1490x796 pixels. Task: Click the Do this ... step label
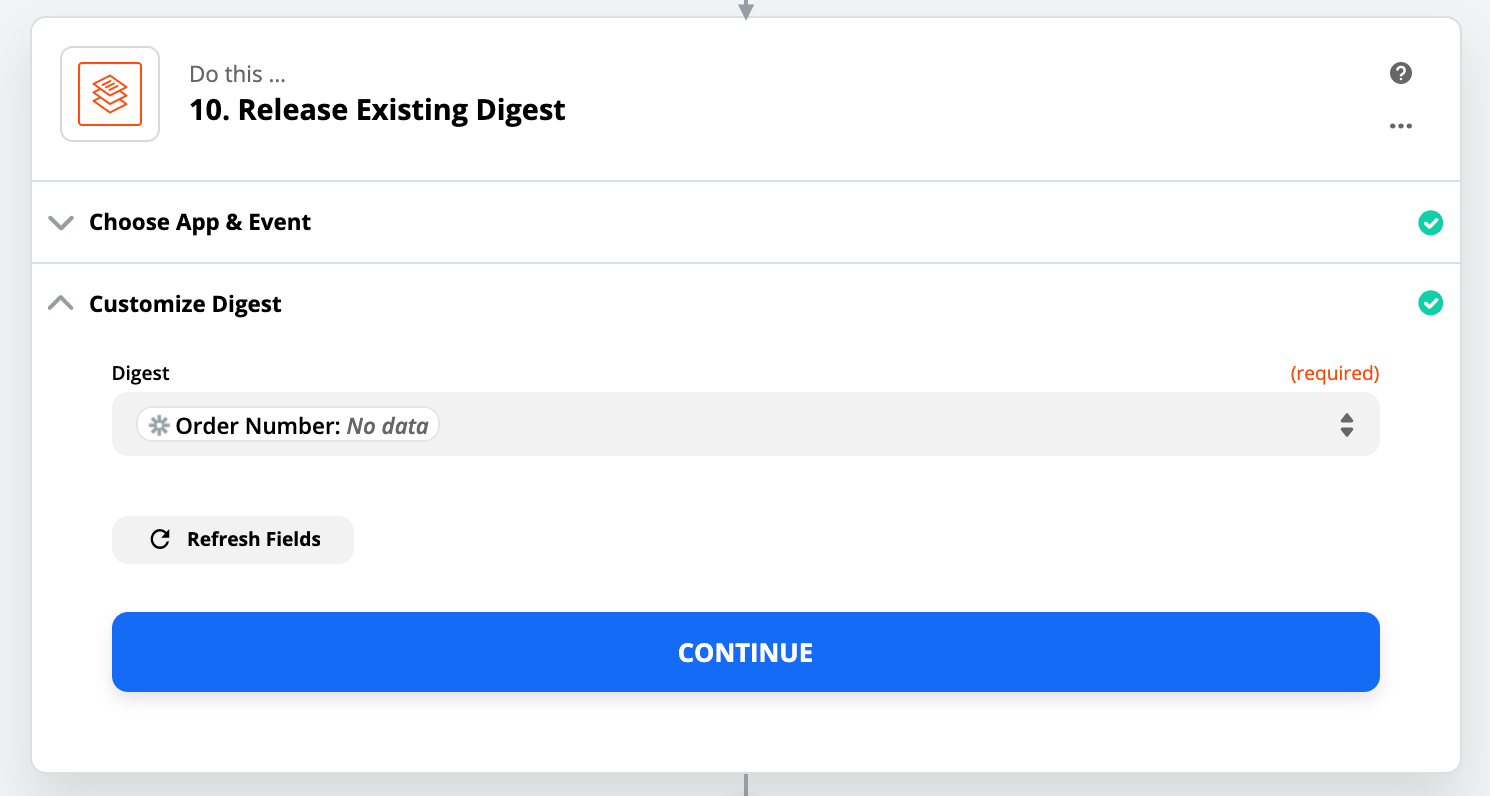[240, 74]
